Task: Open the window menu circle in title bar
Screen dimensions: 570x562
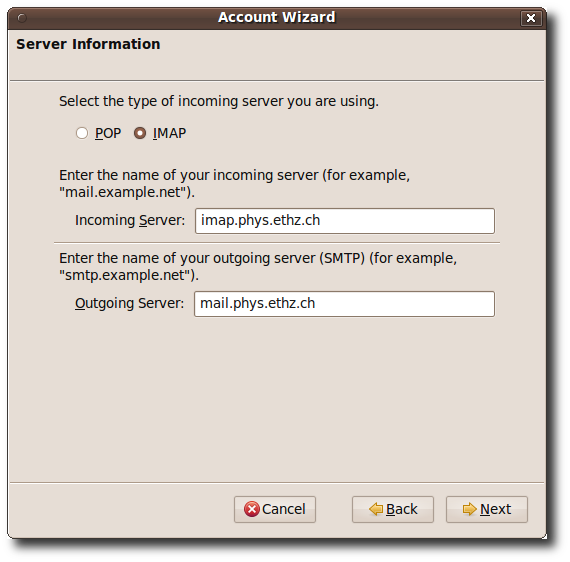Action: [x=22, y=18]
